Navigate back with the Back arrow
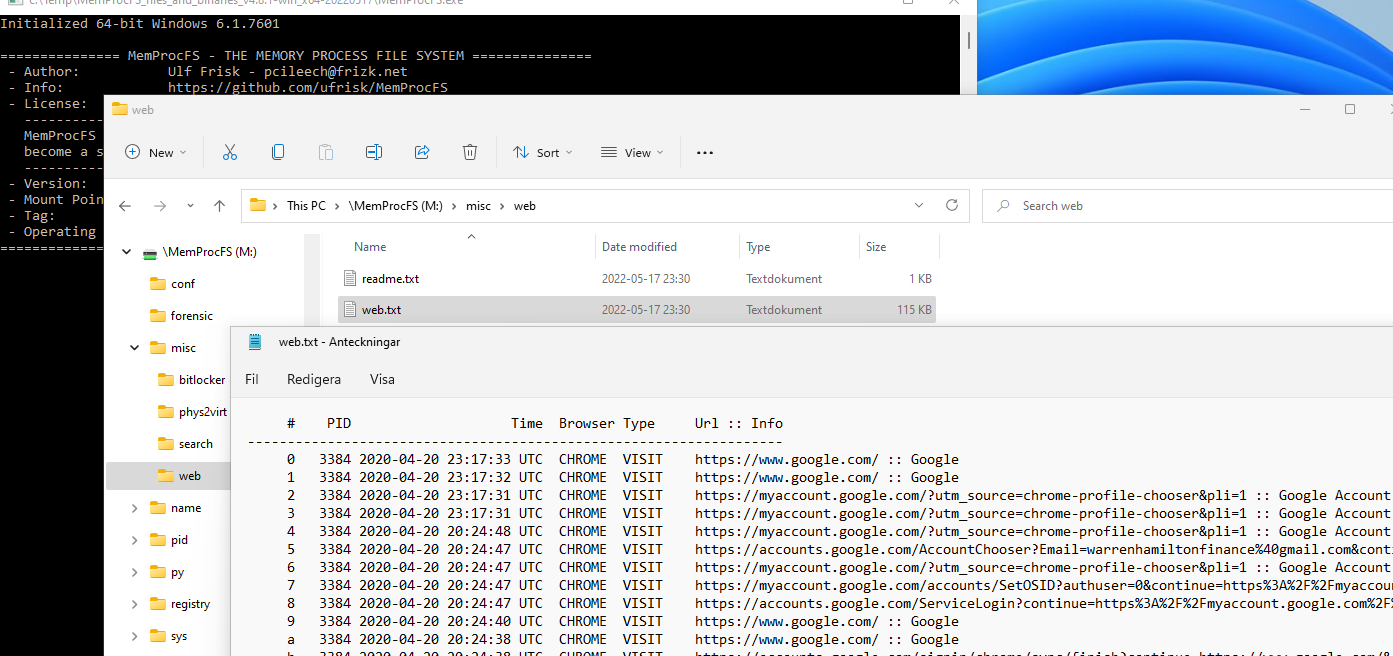Screen dimensions: 1393x656 click(125, 206)
